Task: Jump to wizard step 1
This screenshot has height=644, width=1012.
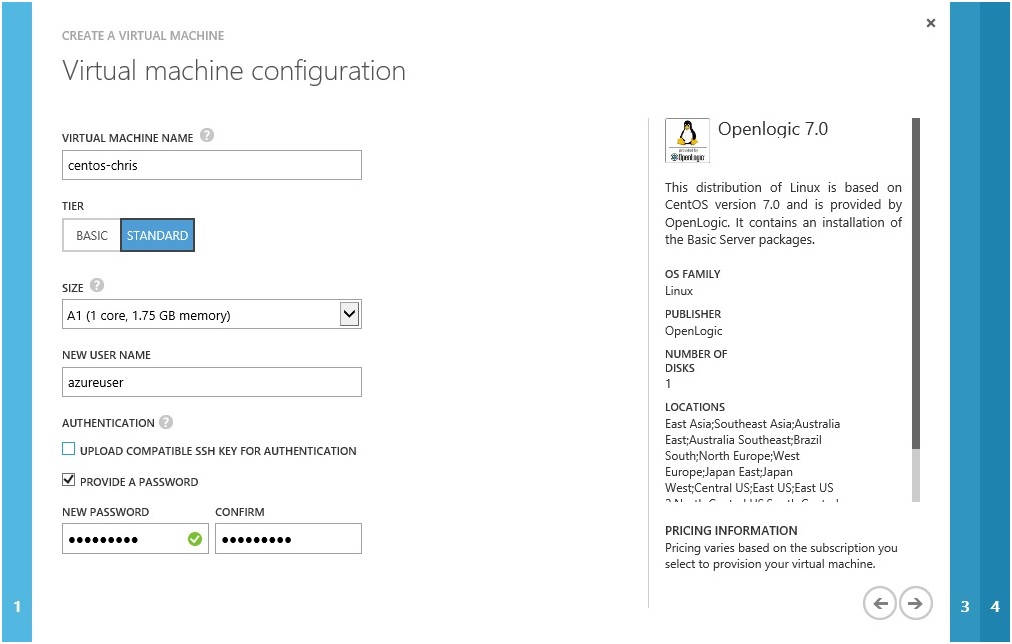Action: pos(17,322)
